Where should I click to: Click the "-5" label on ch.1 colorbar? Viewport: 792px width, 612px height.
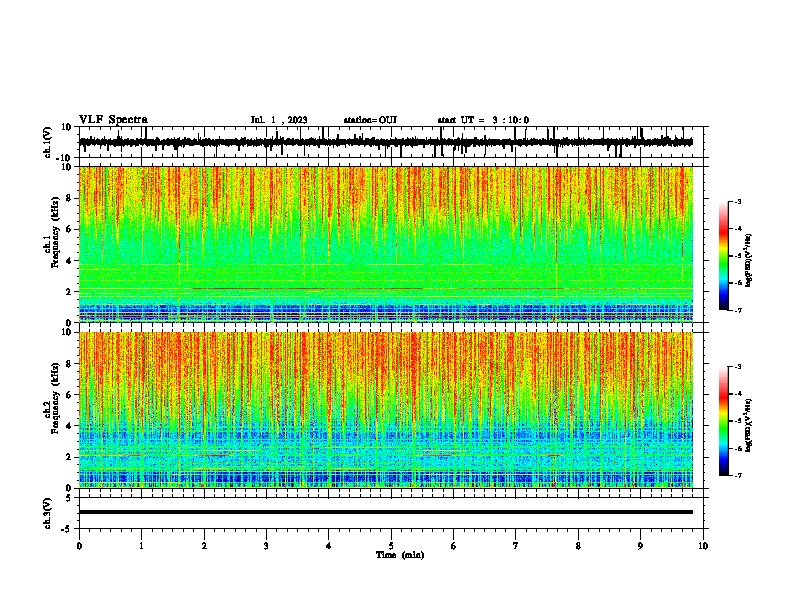[x=738, y=256]
